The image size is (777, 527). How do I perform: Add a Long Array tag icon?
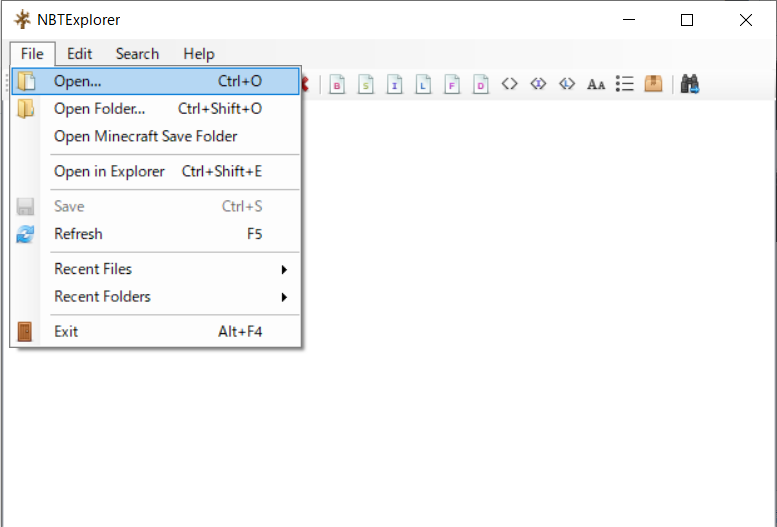(x=567, y=84)
